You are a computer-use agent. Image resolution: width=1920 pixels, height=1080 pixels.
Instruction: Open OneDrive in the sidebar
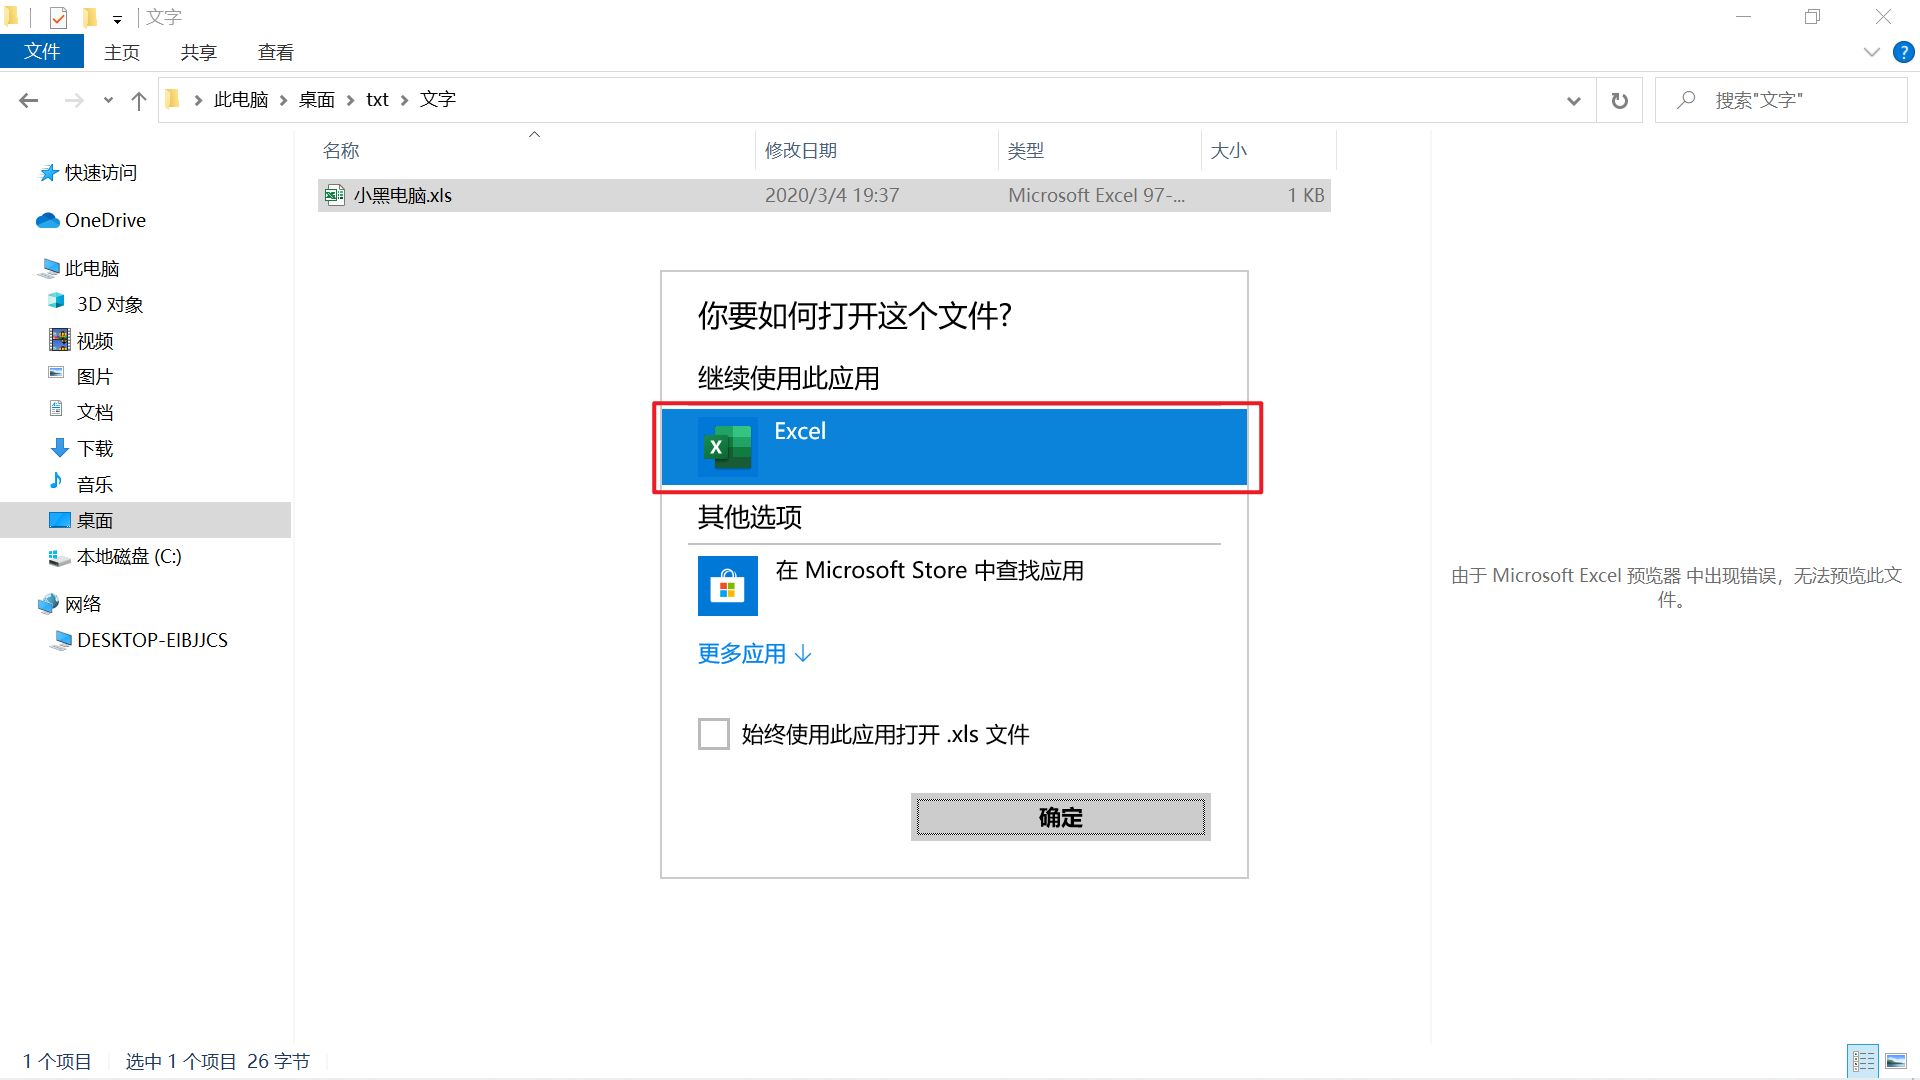[104, 220]
